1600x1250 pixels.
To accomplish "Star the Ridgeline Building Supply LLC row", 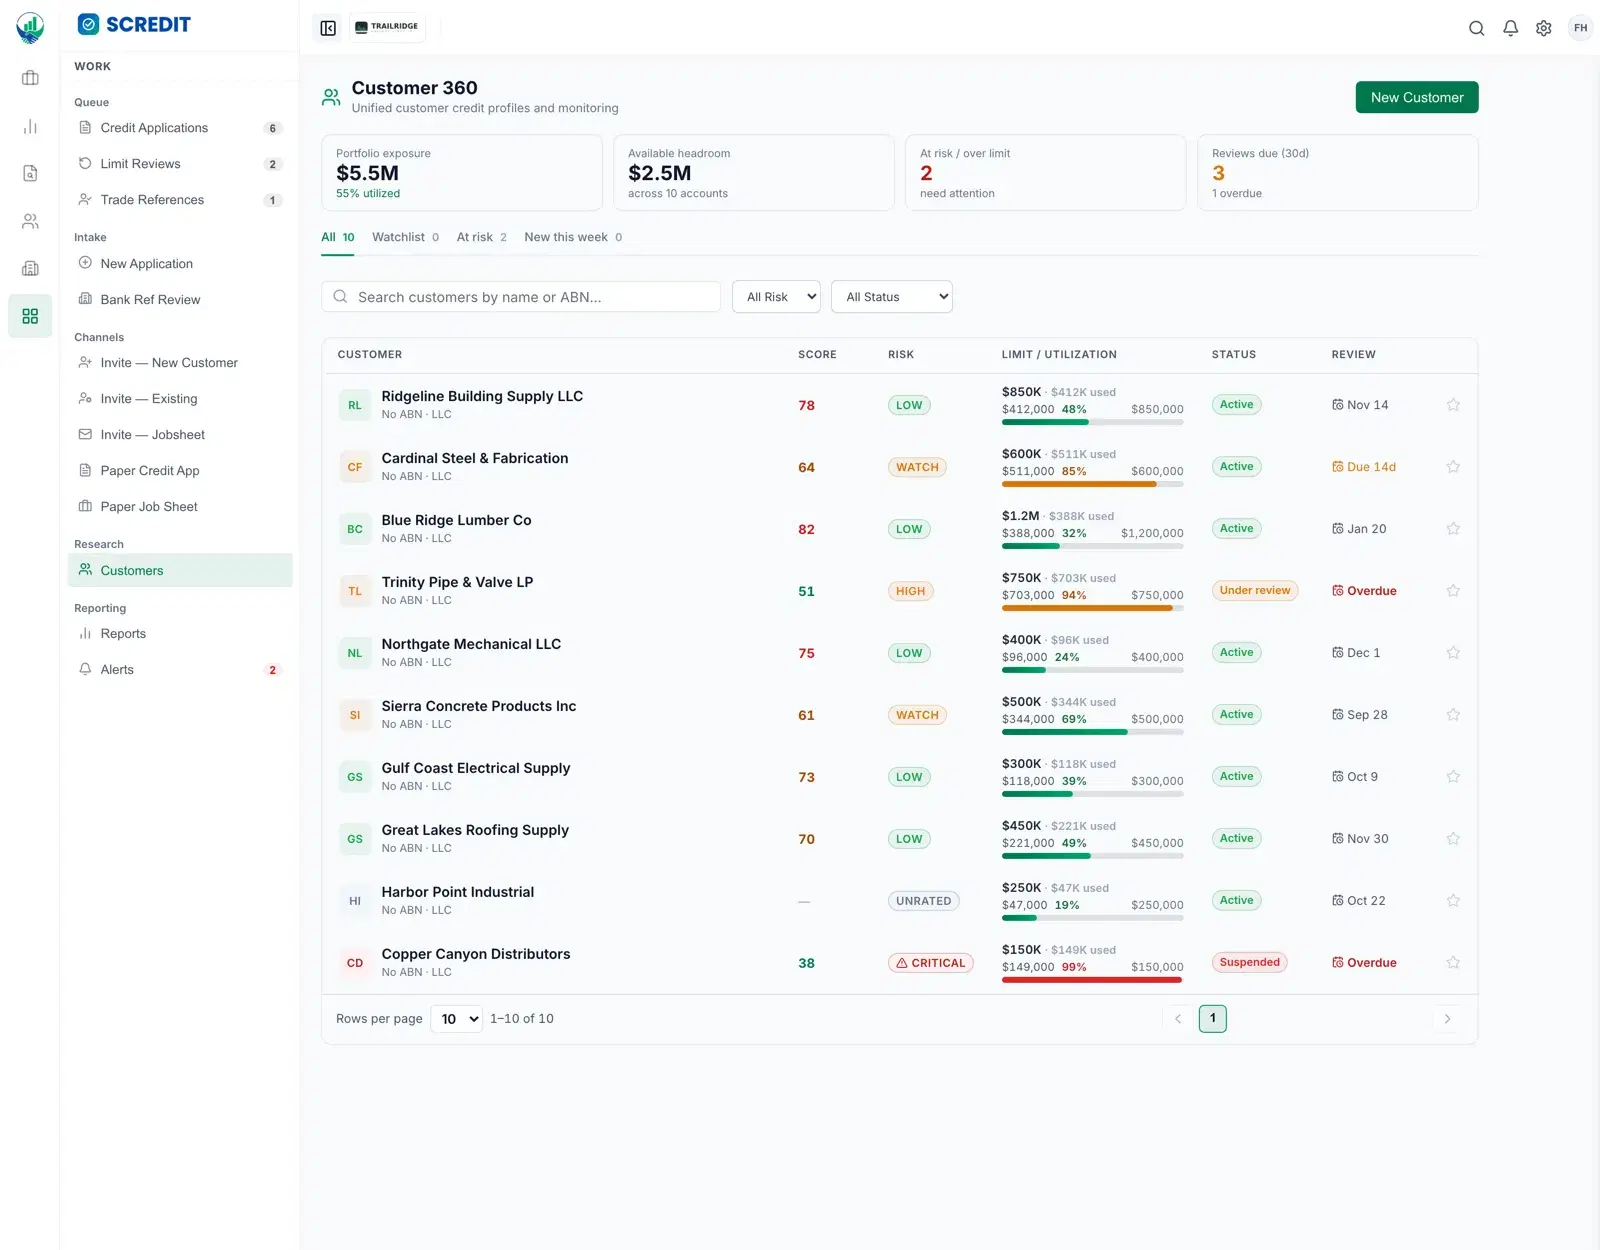I will [1453, 405].
